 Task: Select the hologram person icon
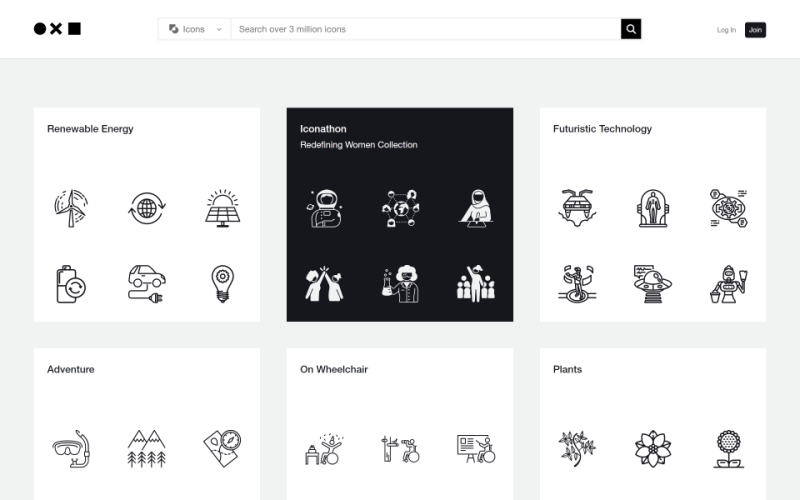pyautogui.click(x=577, y=284)
